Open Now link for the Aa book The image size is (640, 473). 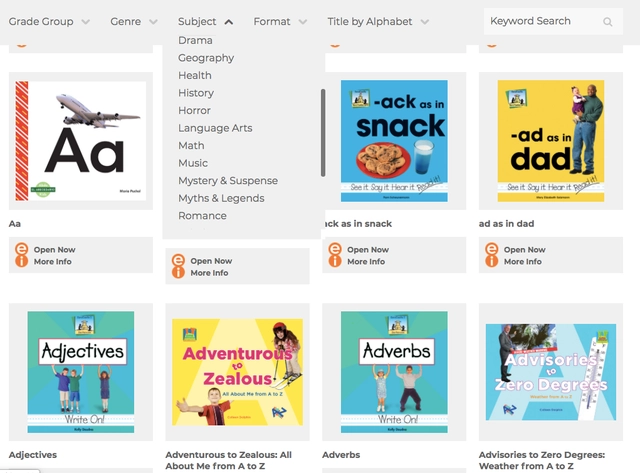54,250
